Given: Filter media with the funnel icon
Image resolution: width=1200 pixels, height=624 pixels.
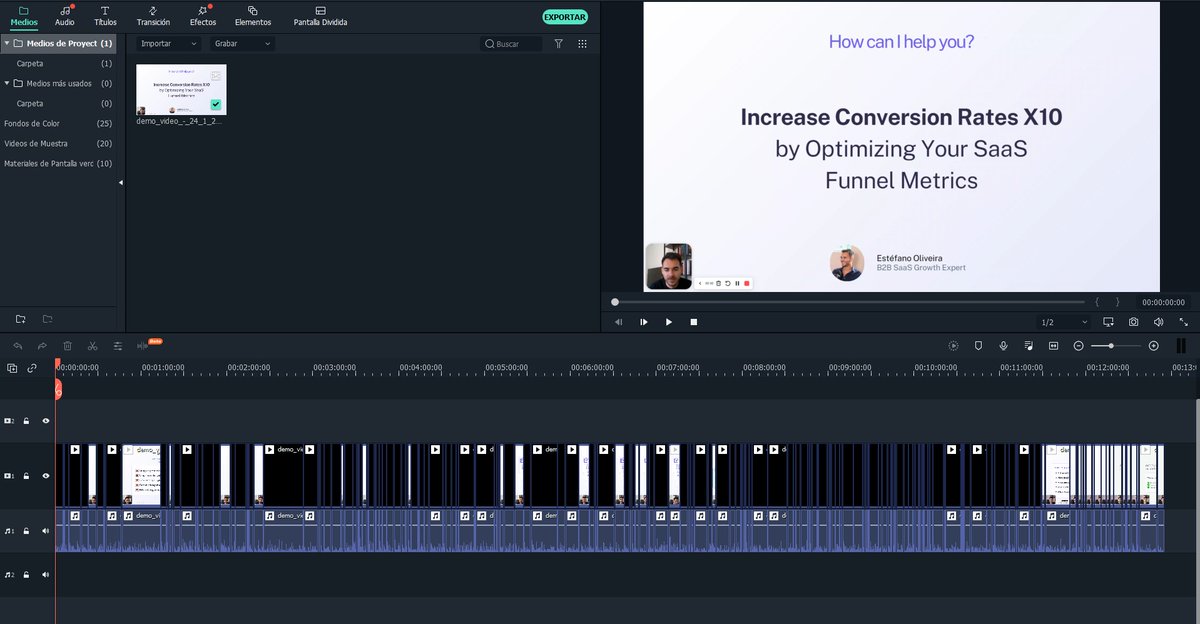Looking at the screenshot, I should click(x=558, y=44).
